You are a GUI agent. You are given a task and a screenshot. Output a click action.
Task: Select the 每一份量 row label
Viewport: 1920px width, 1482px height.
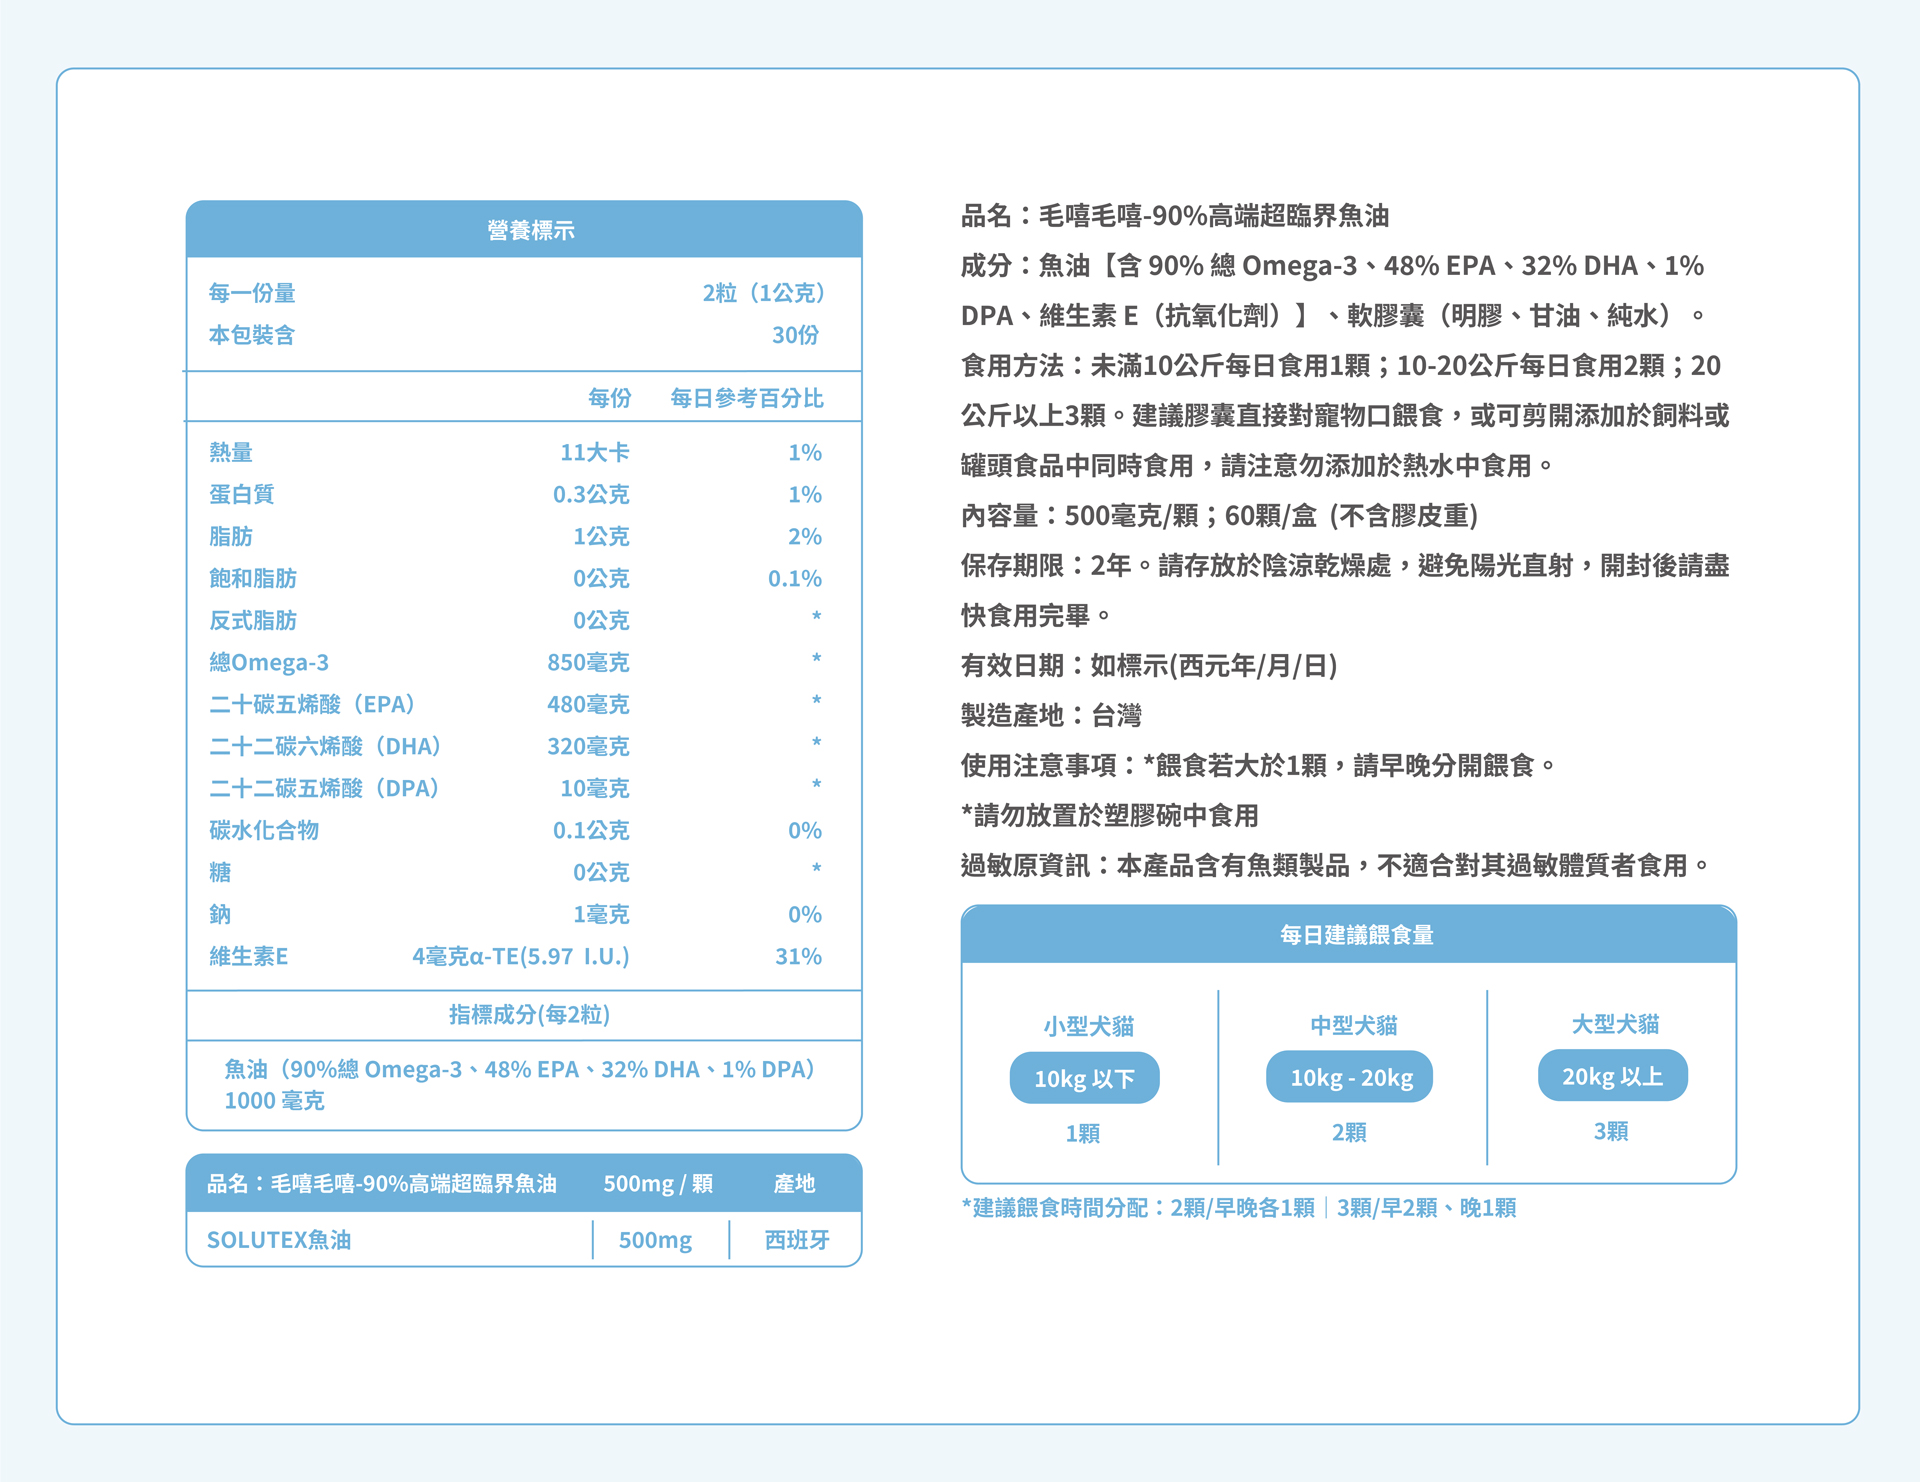point(252,293)
